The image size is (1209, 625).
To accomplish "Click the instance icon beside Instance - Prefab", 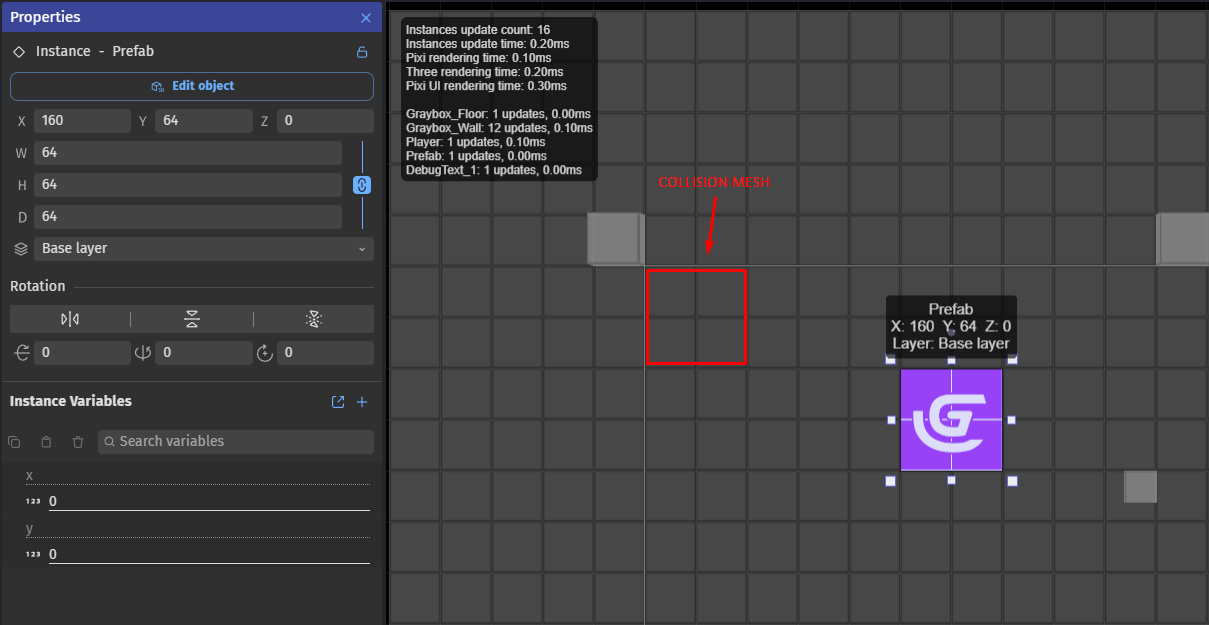I will [x=19, y=52].
